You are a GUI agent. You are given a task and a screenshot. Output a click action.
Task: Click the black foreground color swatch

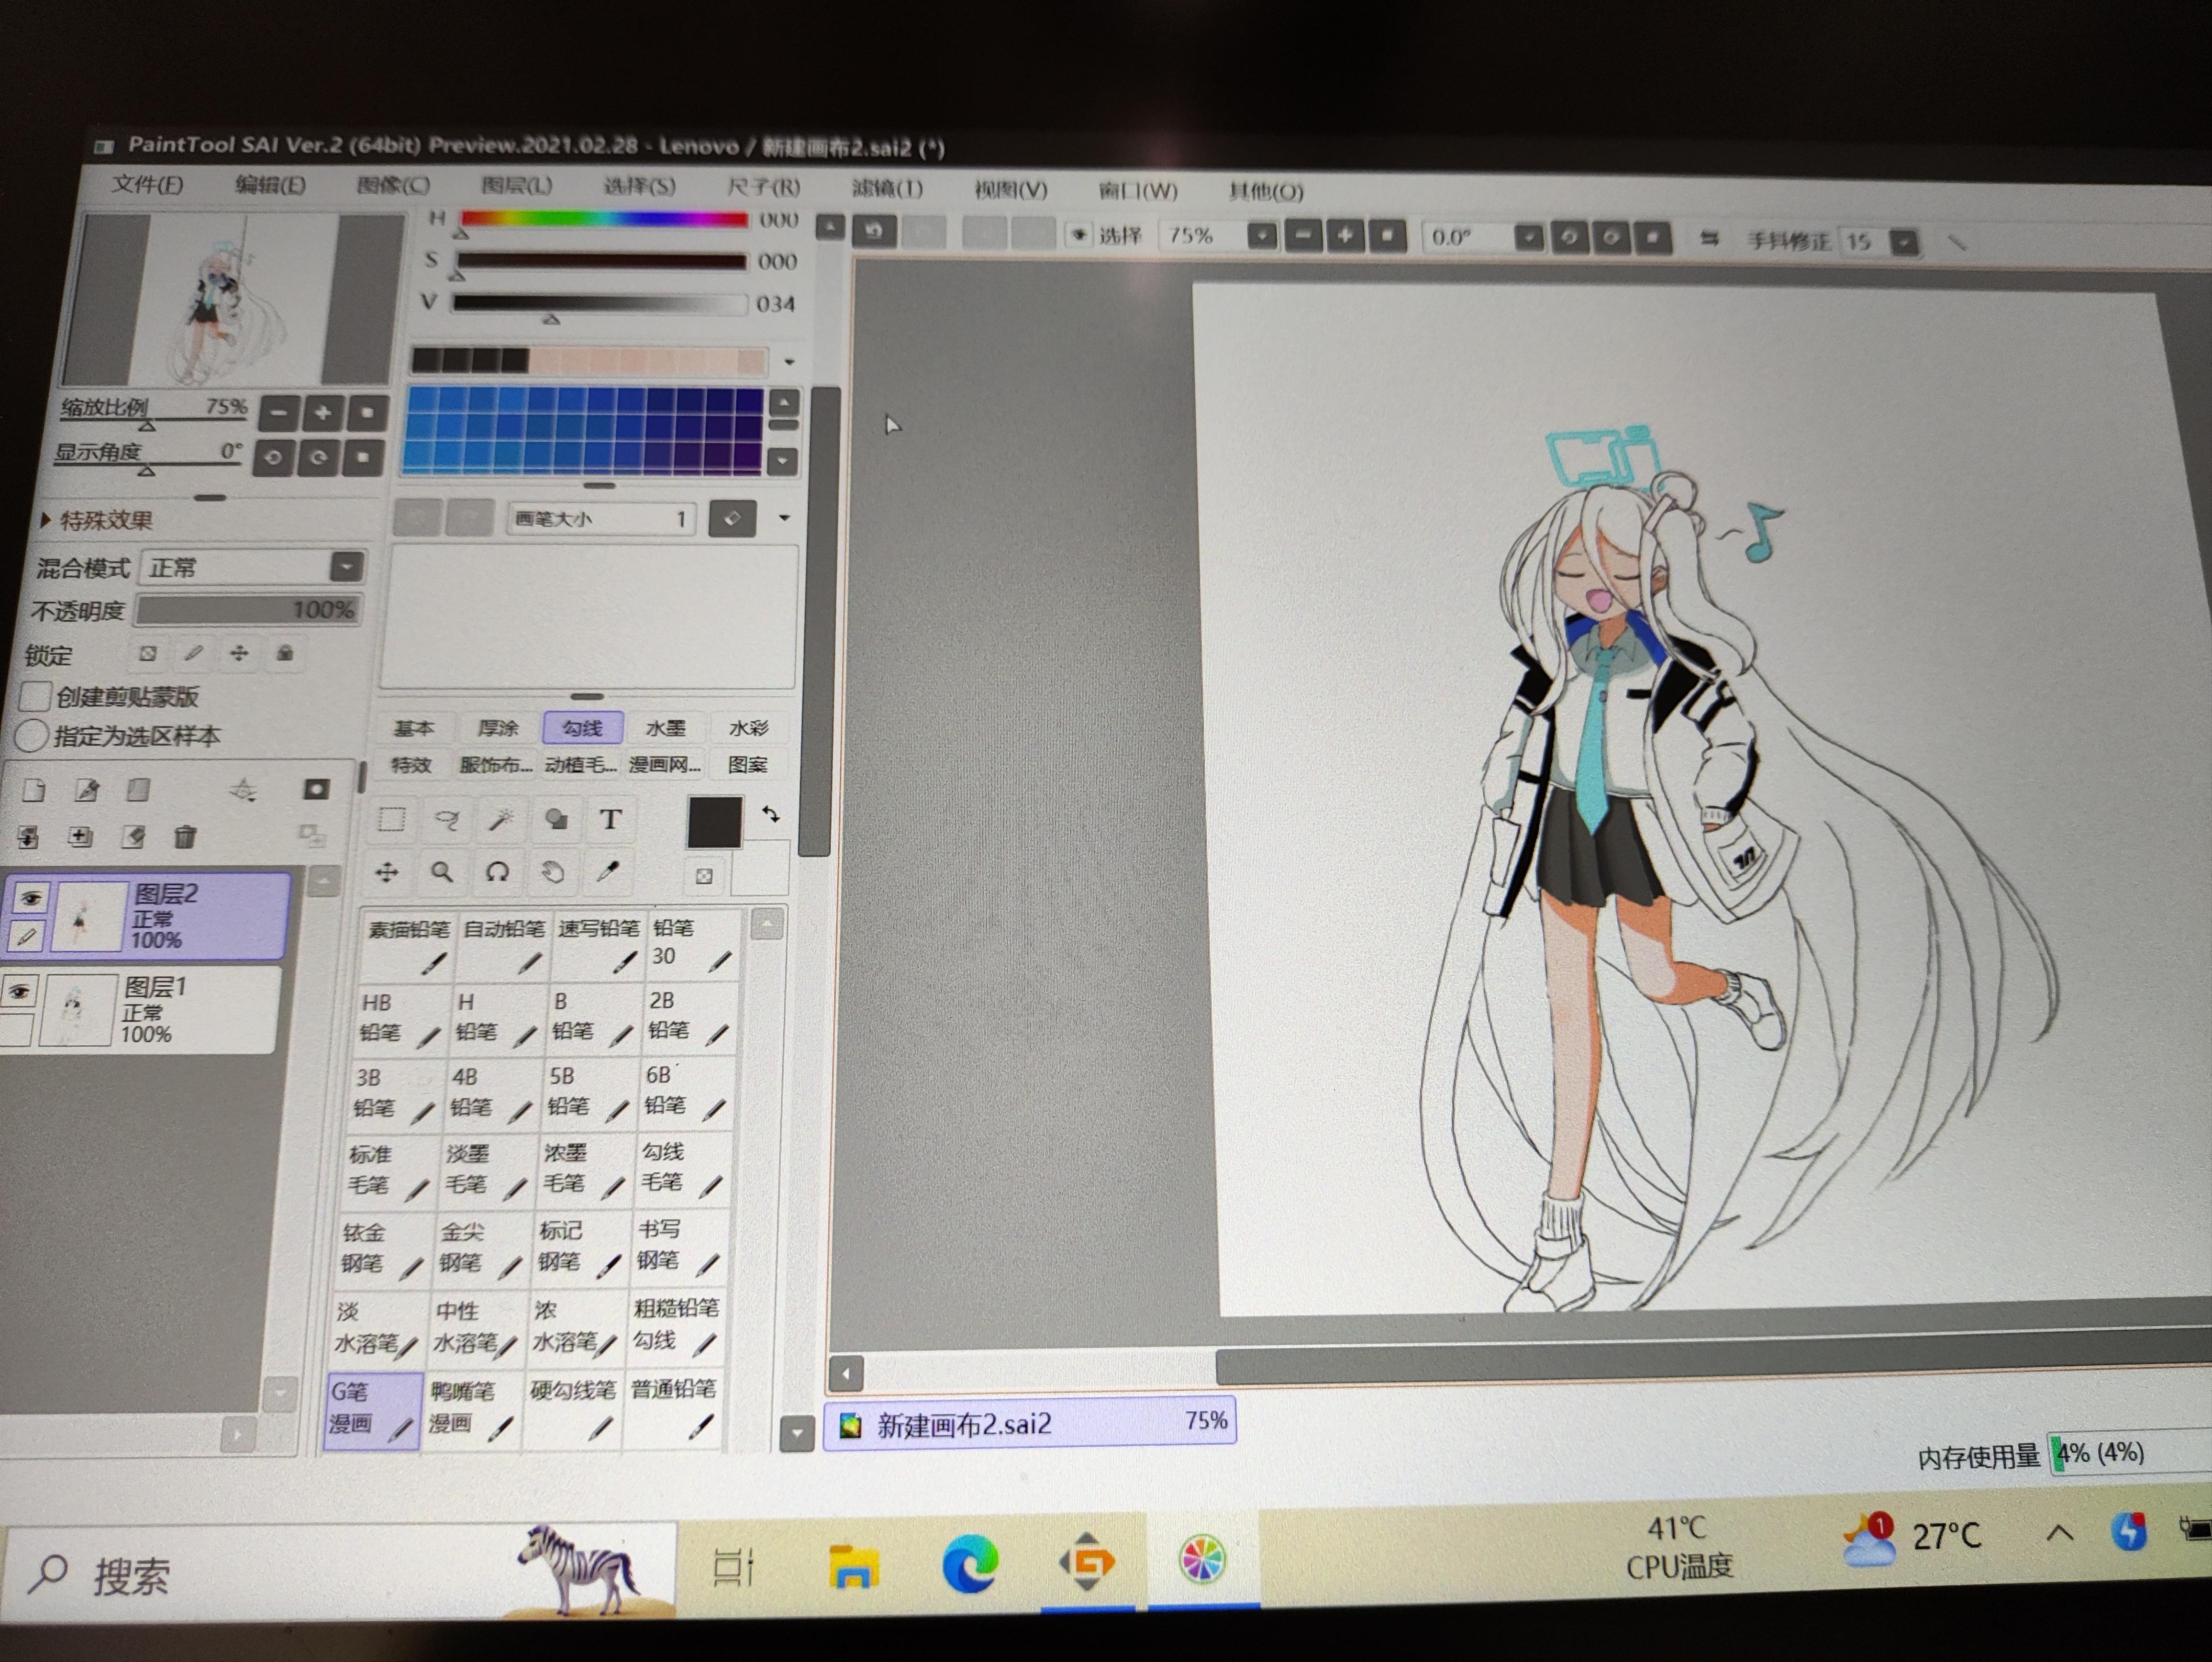click(714, 822)
